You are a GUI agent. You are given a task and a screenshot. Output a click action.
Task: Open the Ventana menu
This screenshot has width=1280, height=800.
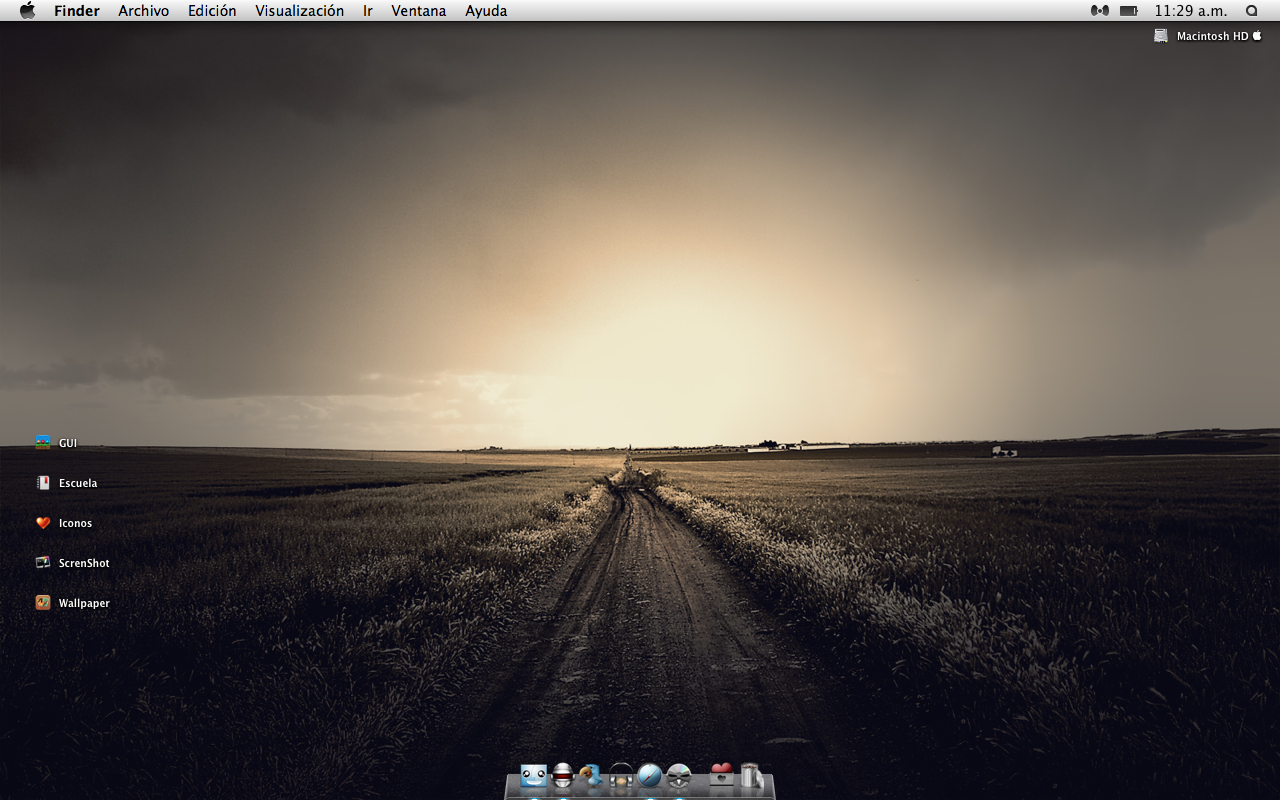pos(419,11)
